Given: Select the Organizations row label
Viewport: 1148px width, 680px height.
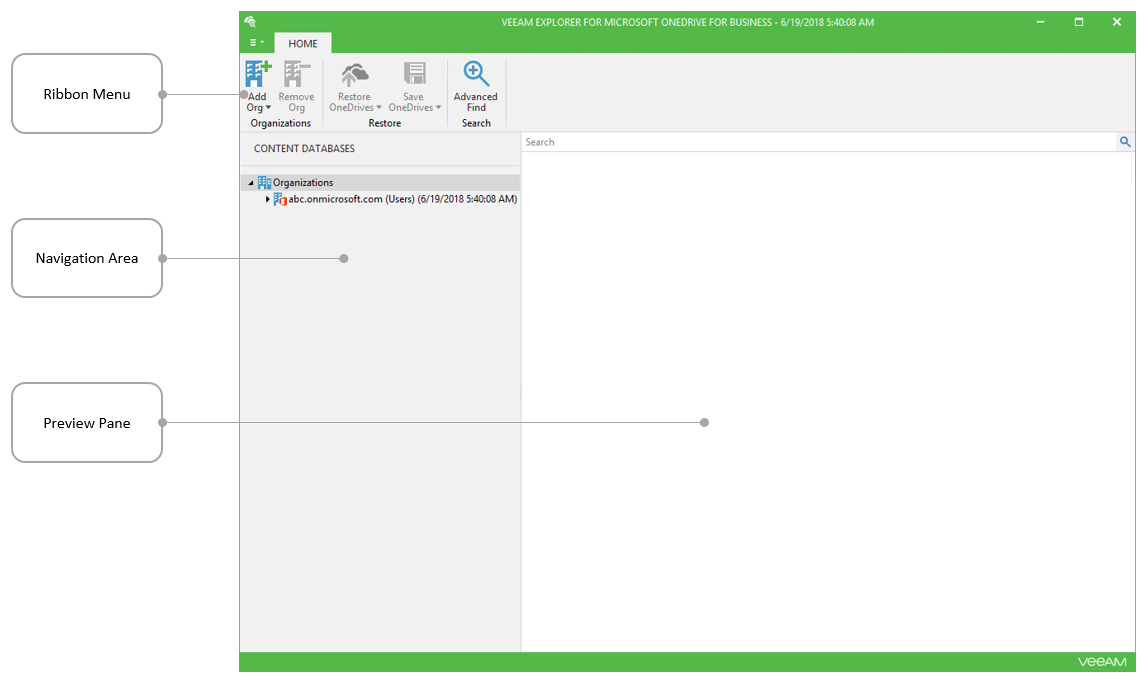Looking at the screenshot, I should tap(303, 182).
